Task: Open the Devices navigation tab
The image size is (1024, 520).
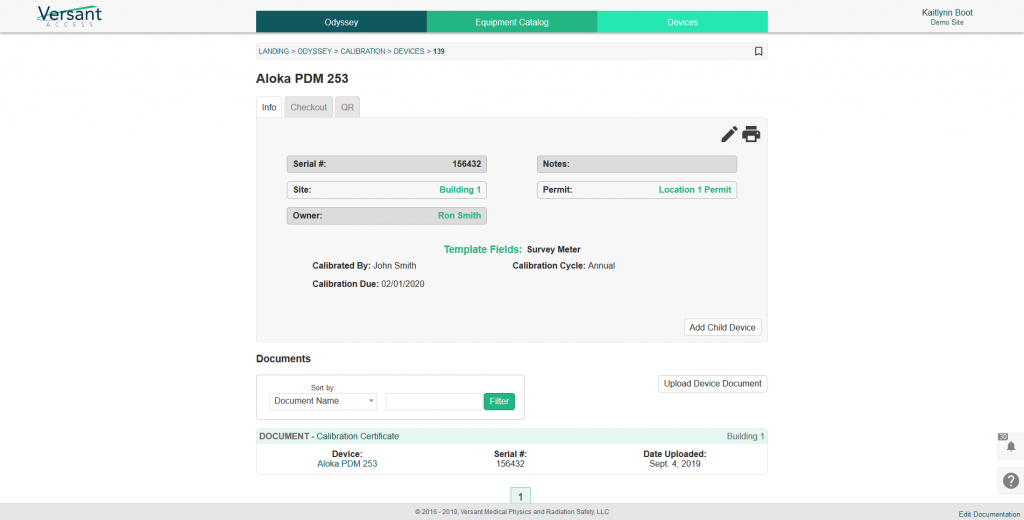Action: tap(682, 22)
